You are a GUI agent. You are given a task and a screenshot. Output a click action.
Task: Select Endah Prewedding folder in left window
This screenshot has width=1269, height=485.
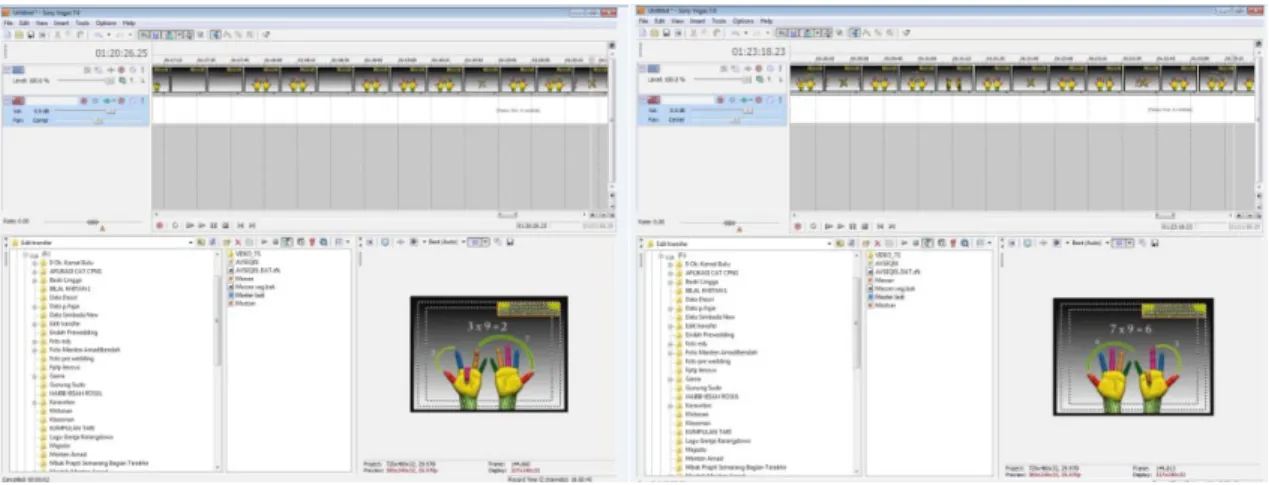click(x=73, y=333)
